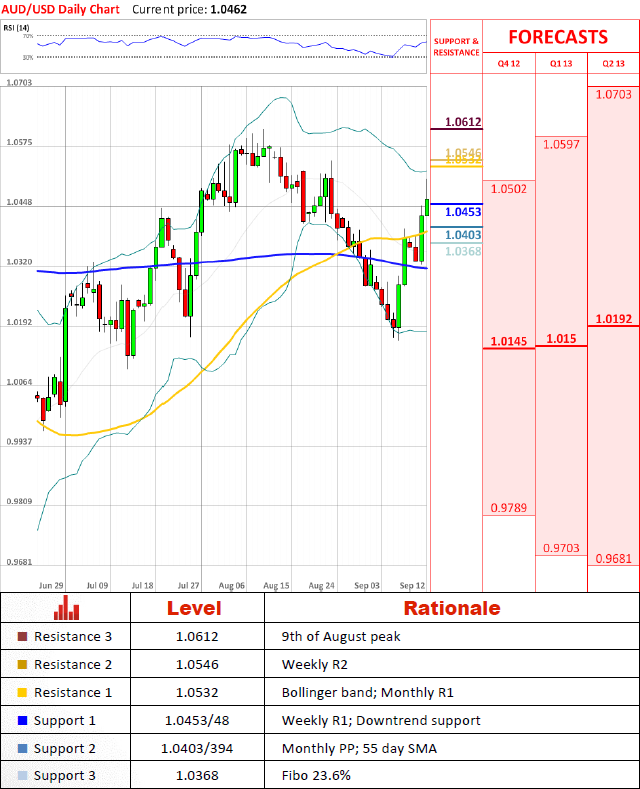
Task: Click the level cell 1.0532
Action: (x=197, y=693)
